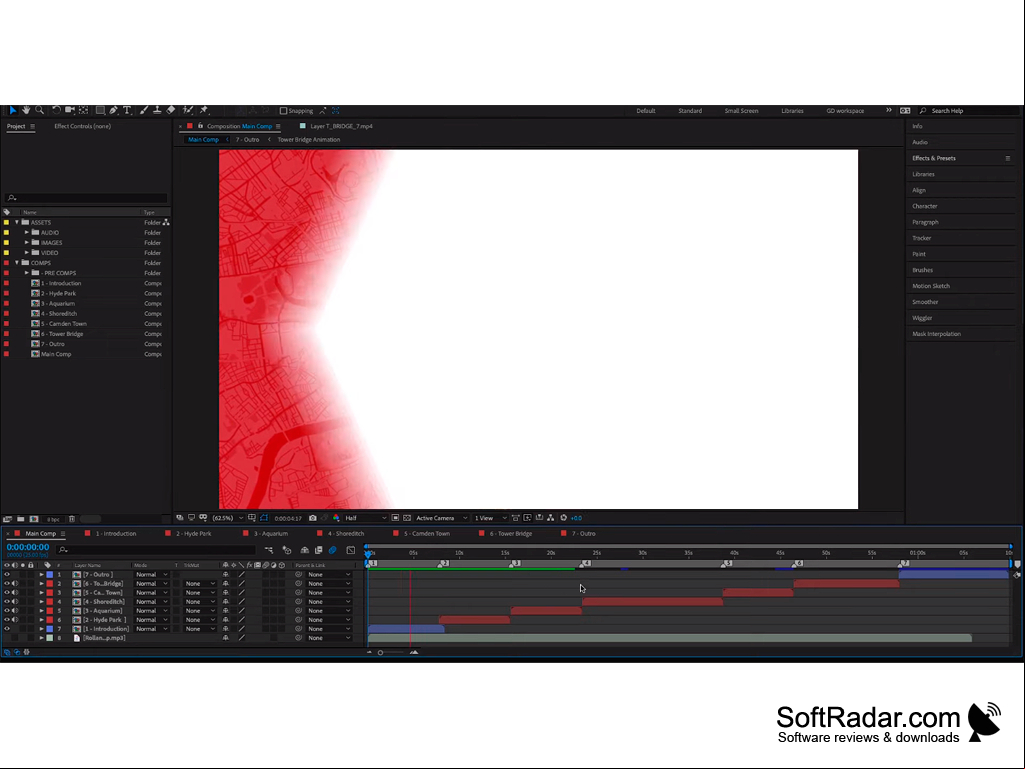The width and height of the screenshot is (1025, 769).
Task: Select the Unified Camera tool
Action: click(x=70, y=111)
